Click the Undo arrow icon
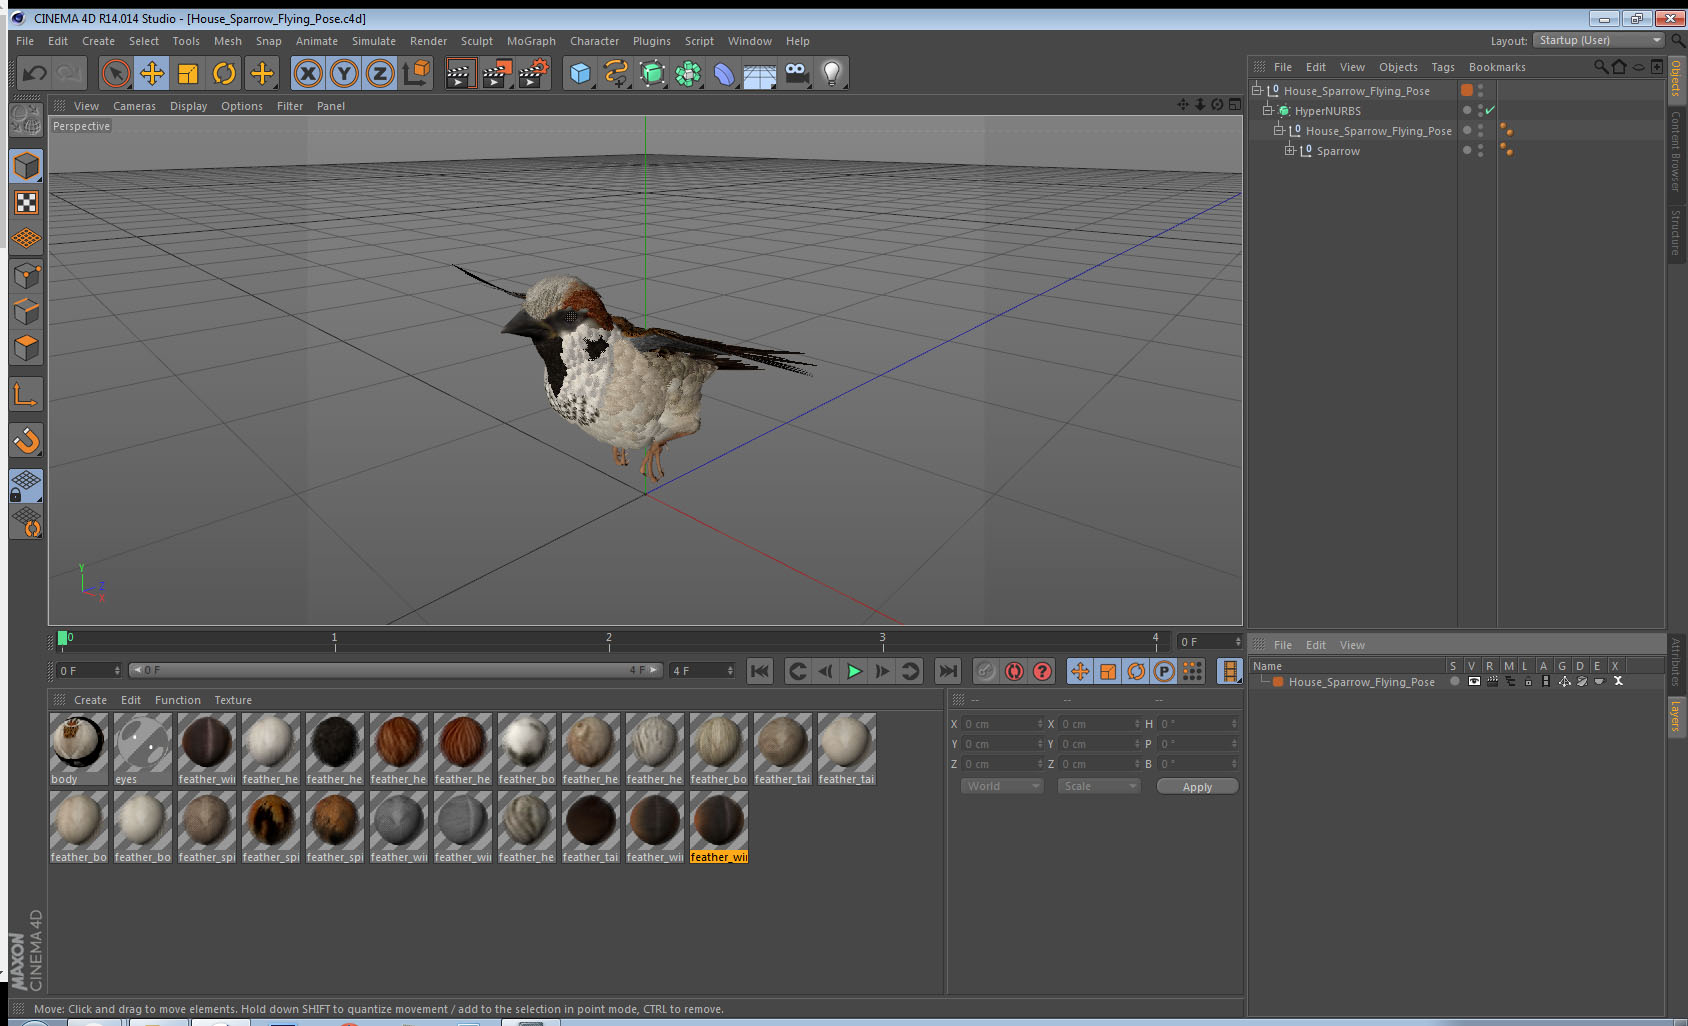 35,73
